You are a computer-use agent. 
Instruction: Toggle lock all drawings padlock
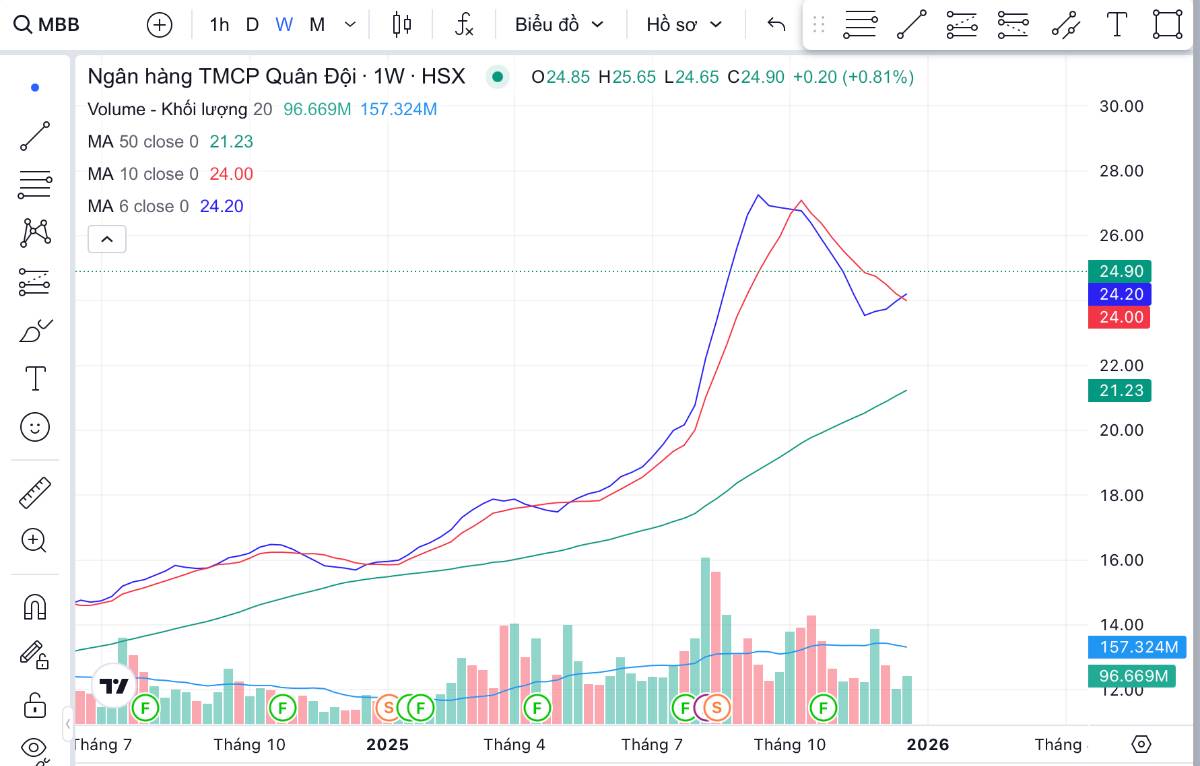[x=35, y=705]
